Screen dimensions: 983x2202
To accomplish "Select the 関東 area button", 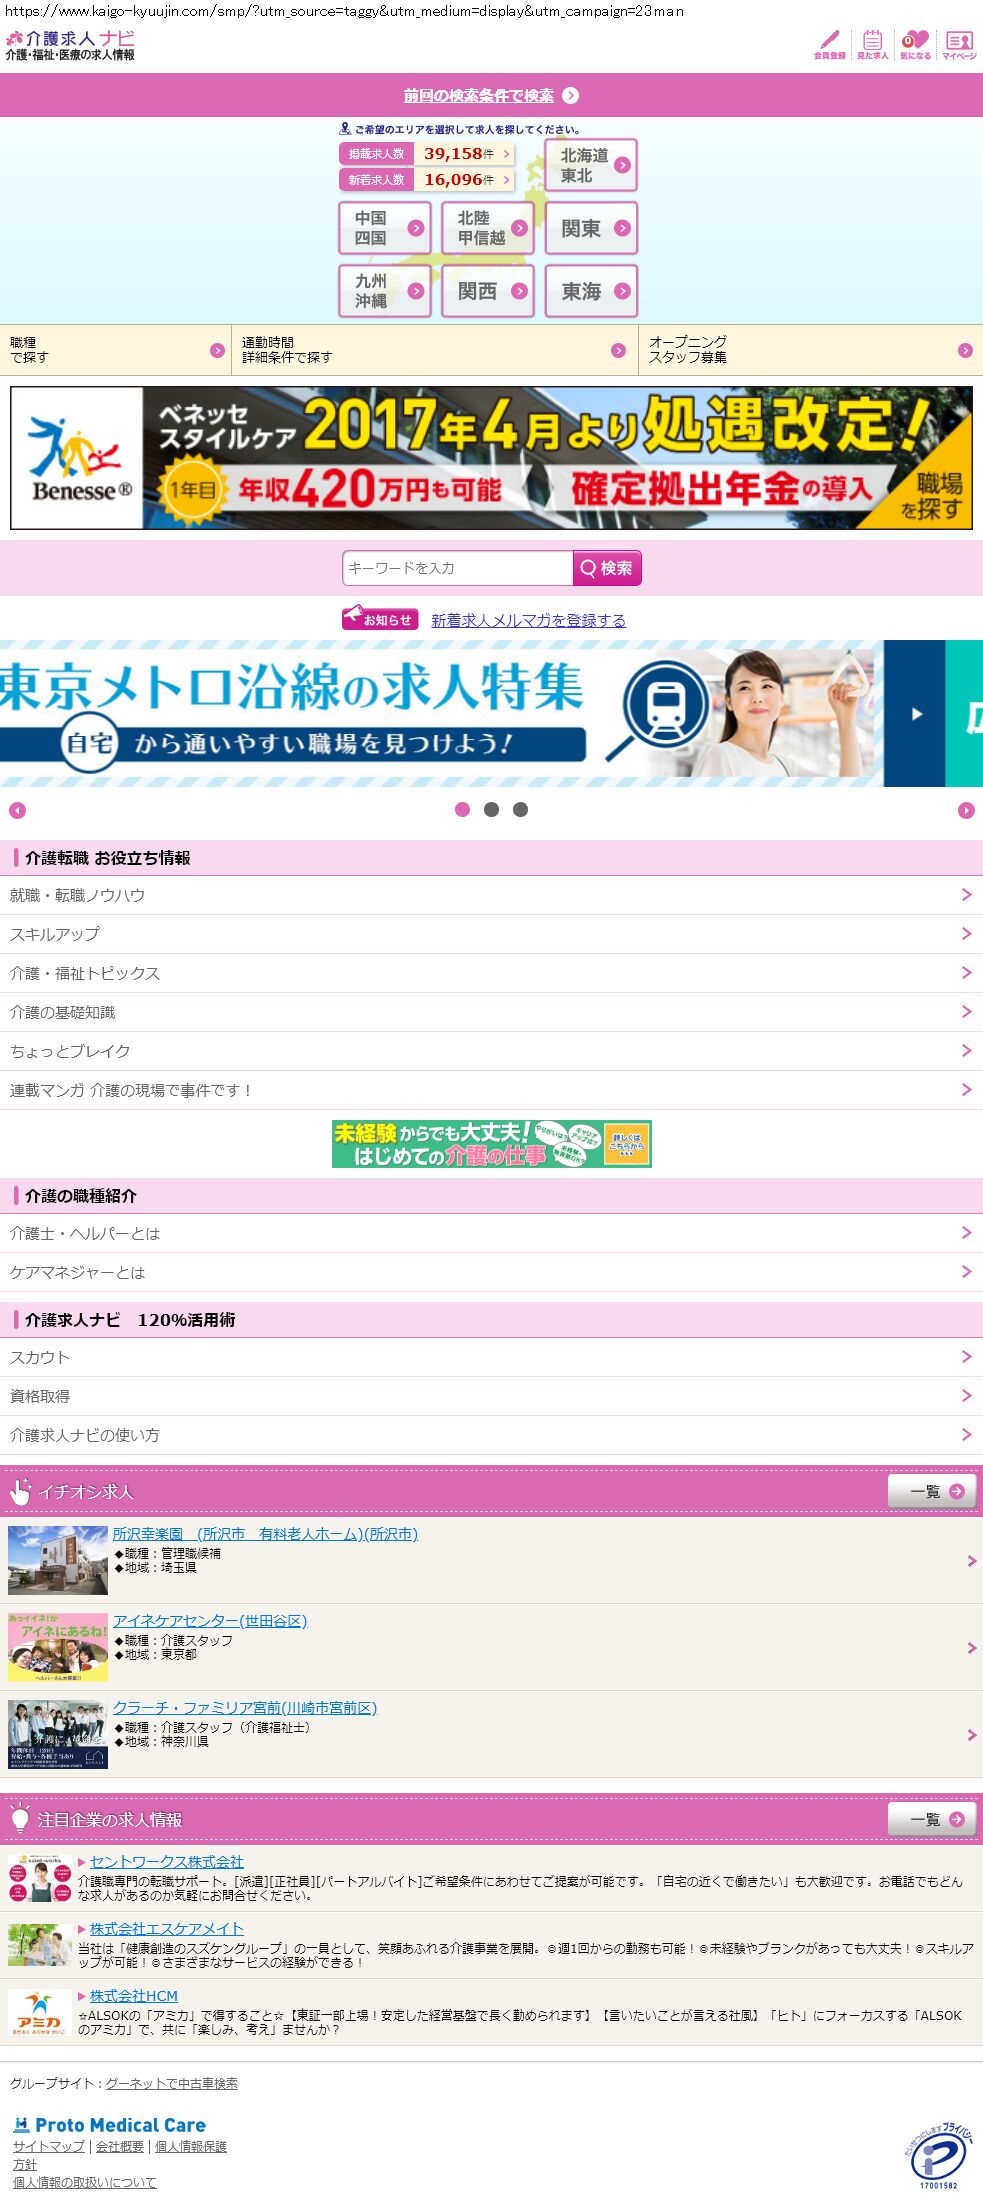I will 591,228.
